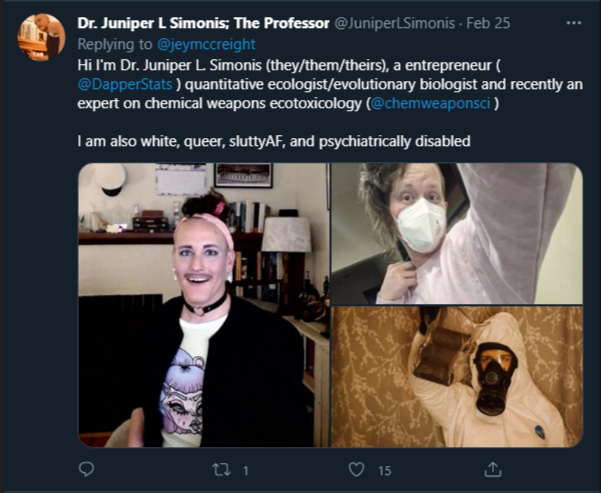Open the three-dot more options menu

pyautogui.click(x=573, y=23)
